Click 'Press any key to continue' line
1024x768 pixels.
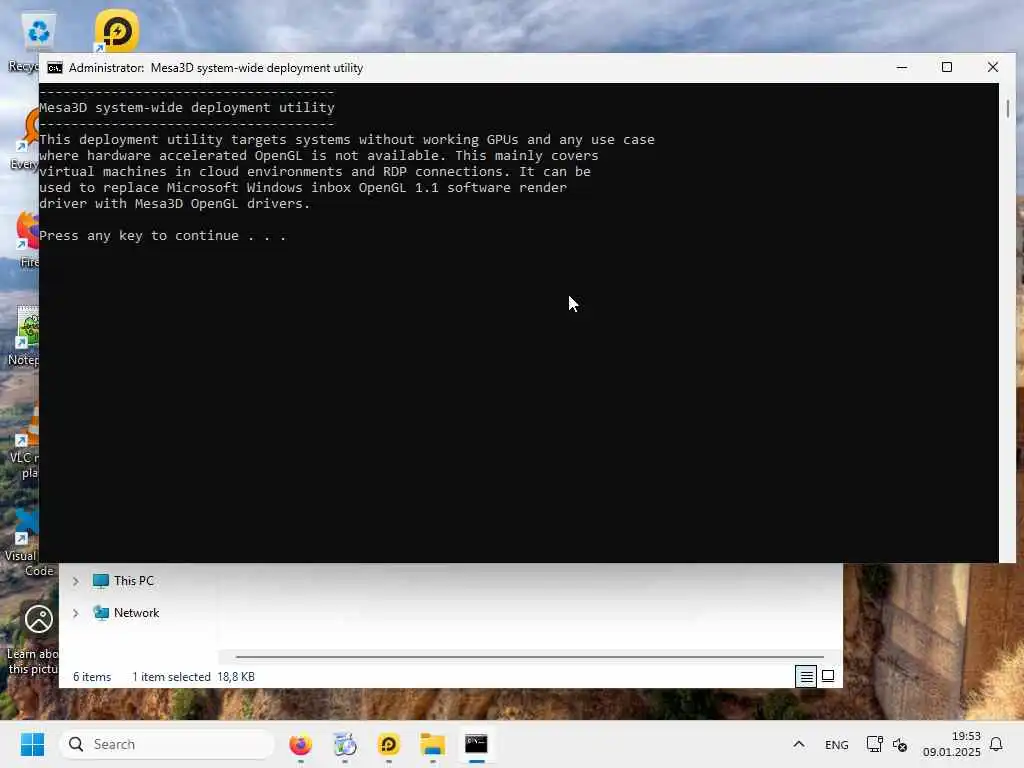(x=163, y=236)
